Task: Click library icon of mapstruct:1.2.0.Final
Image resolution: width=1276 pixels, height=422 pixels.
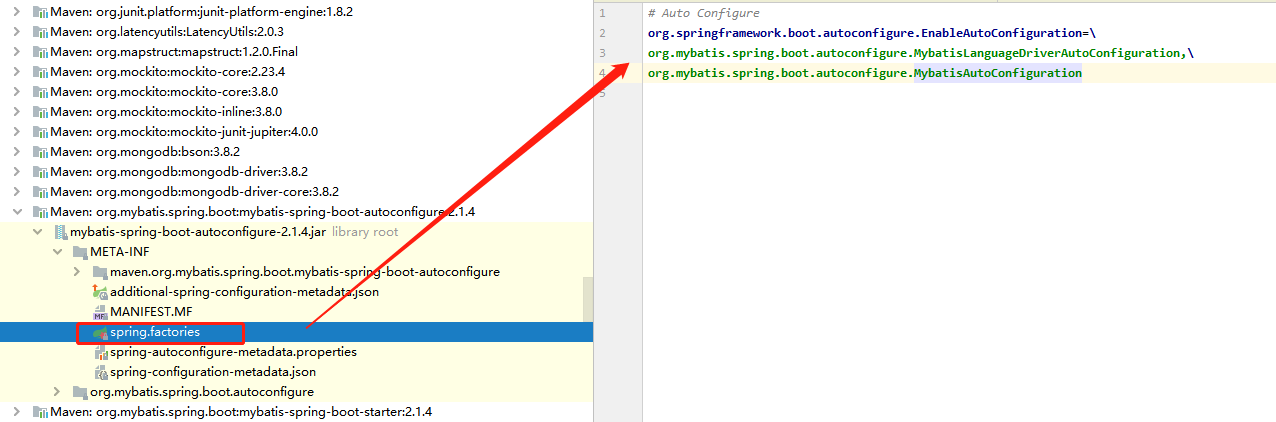Action: click(x=40, y=52)
